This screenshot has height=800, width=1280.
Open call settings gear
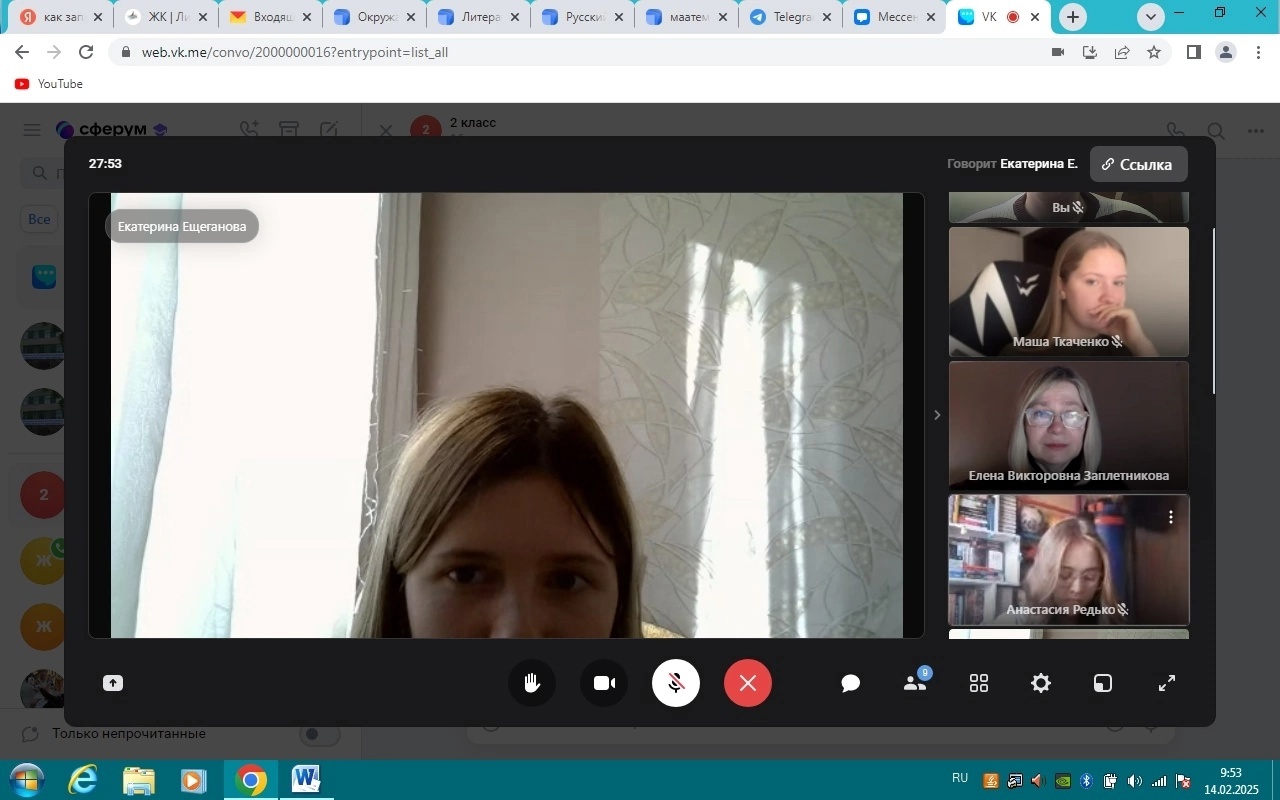click(1041, 683)
